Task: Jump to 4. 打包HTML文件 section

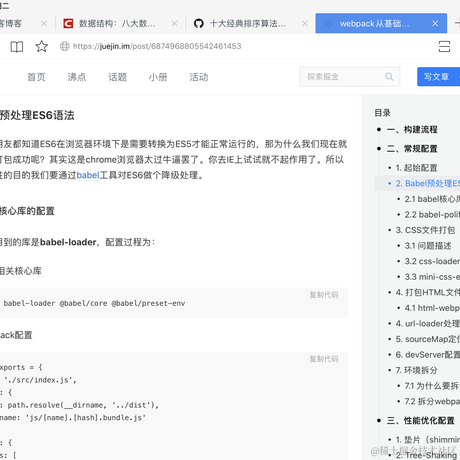Action: [428, 292]
